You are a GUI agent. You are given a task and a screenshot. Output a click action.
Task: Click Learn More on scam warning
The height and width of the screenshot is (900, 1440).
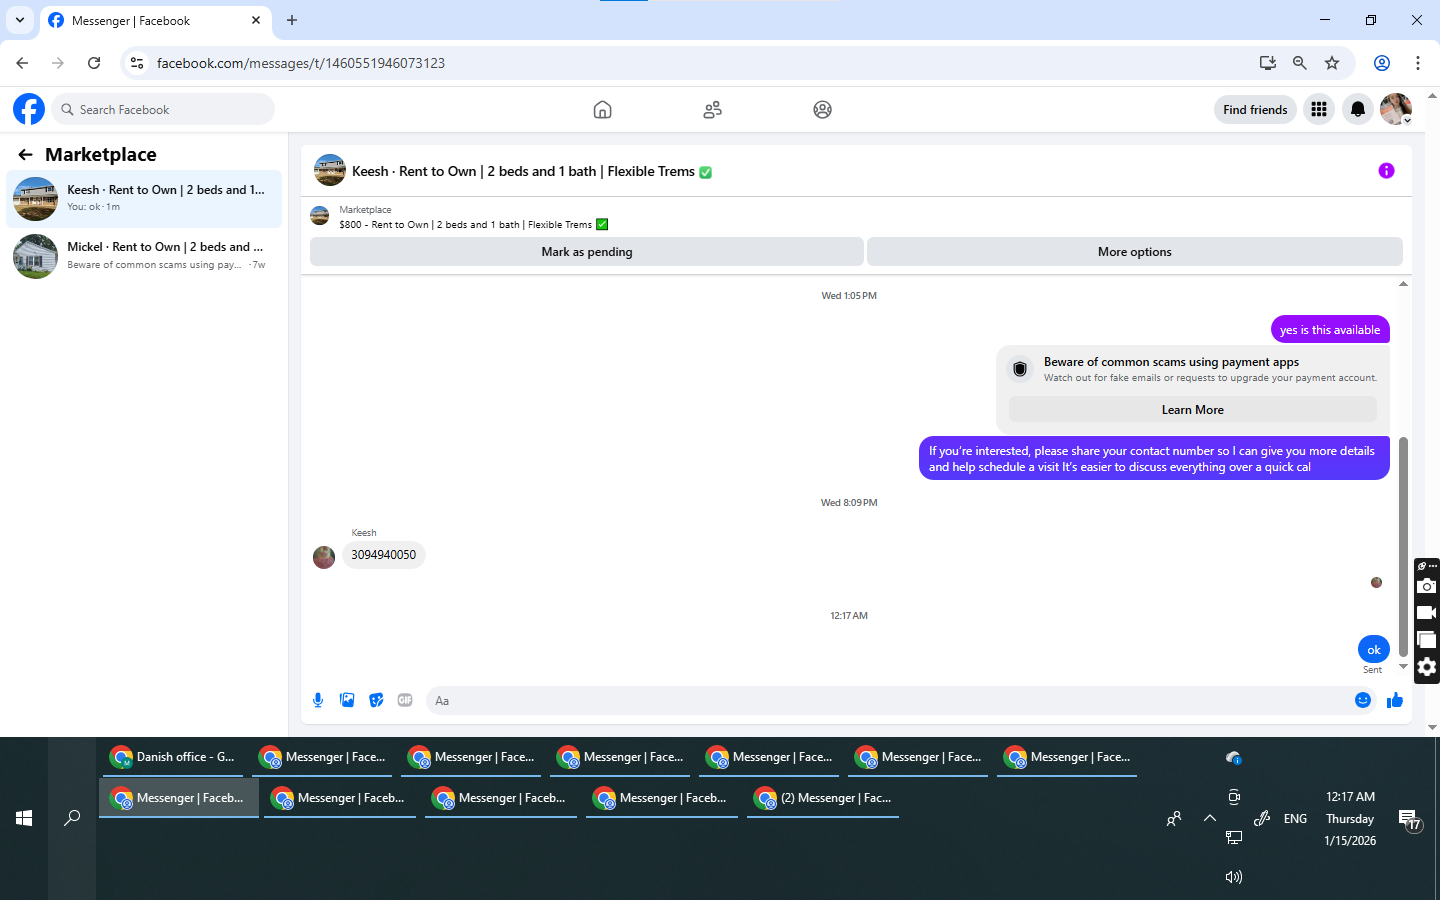(x=1192, y=410)
